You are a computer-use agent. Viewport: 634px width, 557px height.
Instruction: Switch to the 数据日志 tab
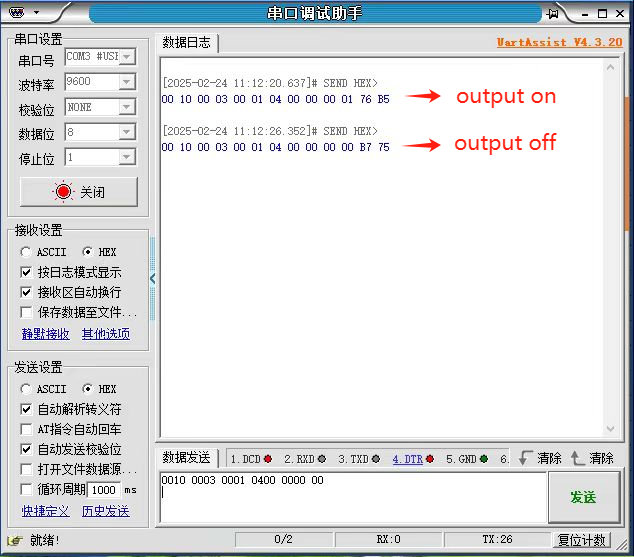pos(186,42)
